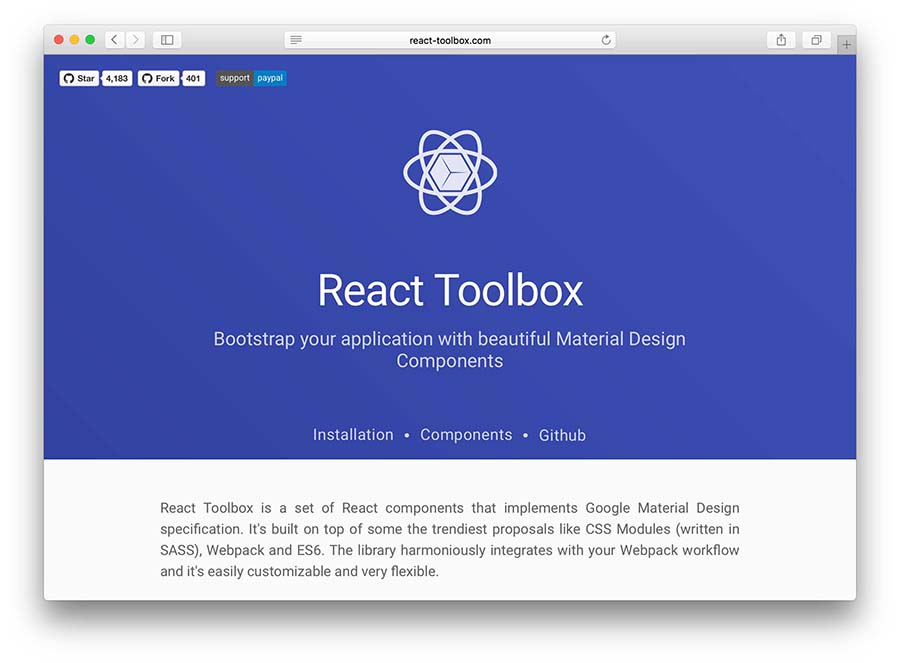This screenshot has width=900, height=663.
Task: Click the React Toolbox atom logo
Action: click(x=450, y=172)
